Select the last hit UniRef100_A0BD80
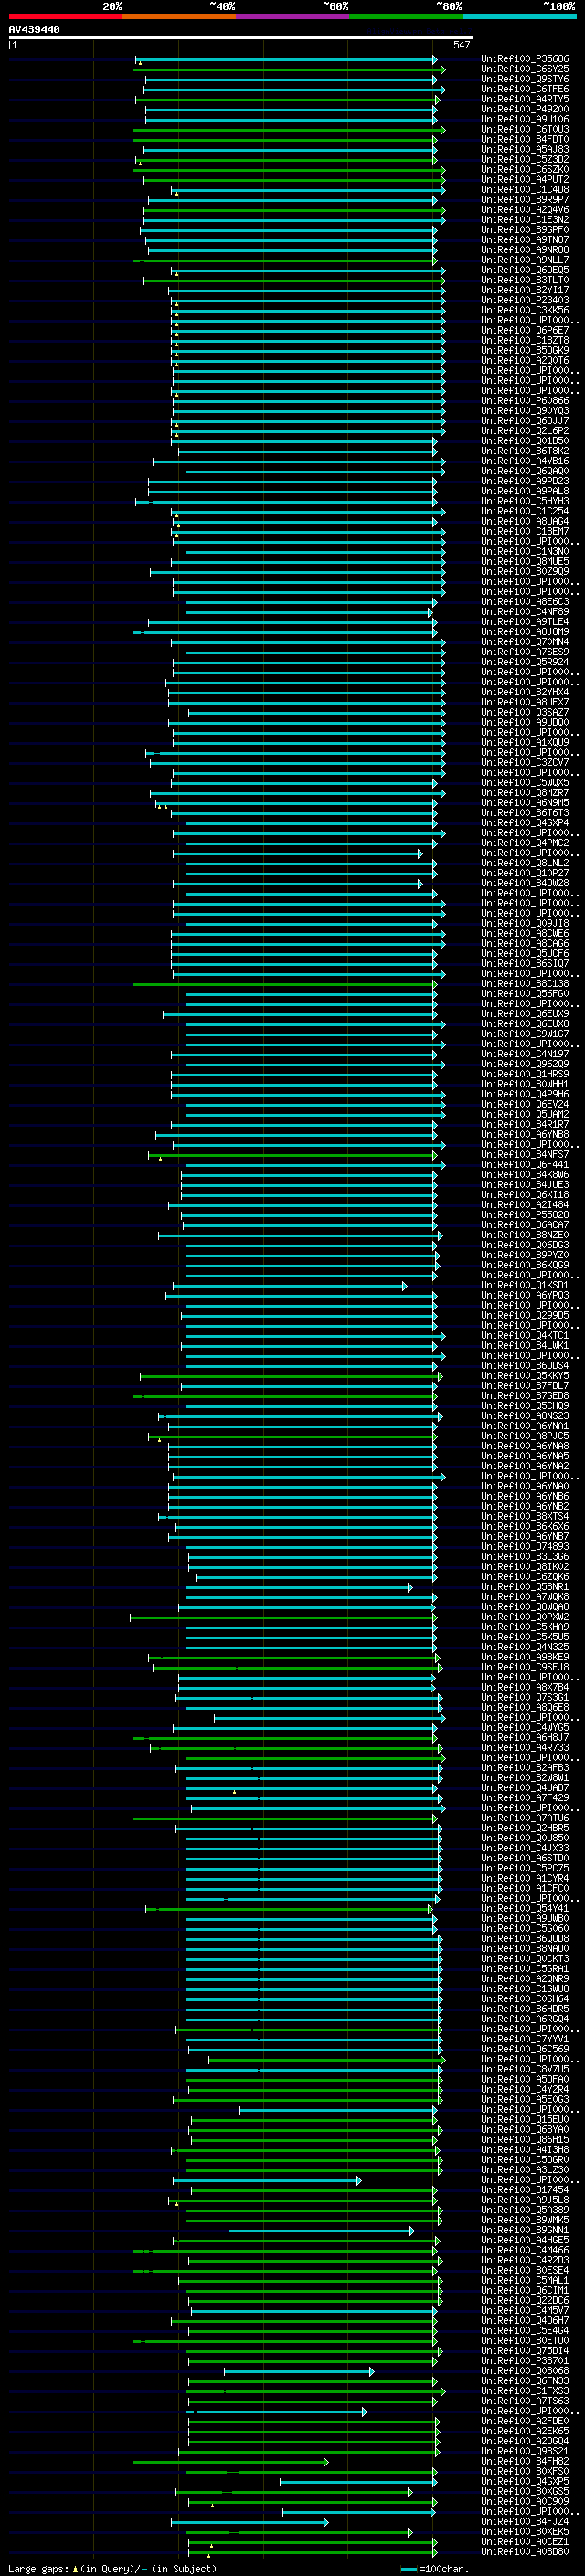The width and height of the screenshot is (585, 2576). [x=525, y=2552]
